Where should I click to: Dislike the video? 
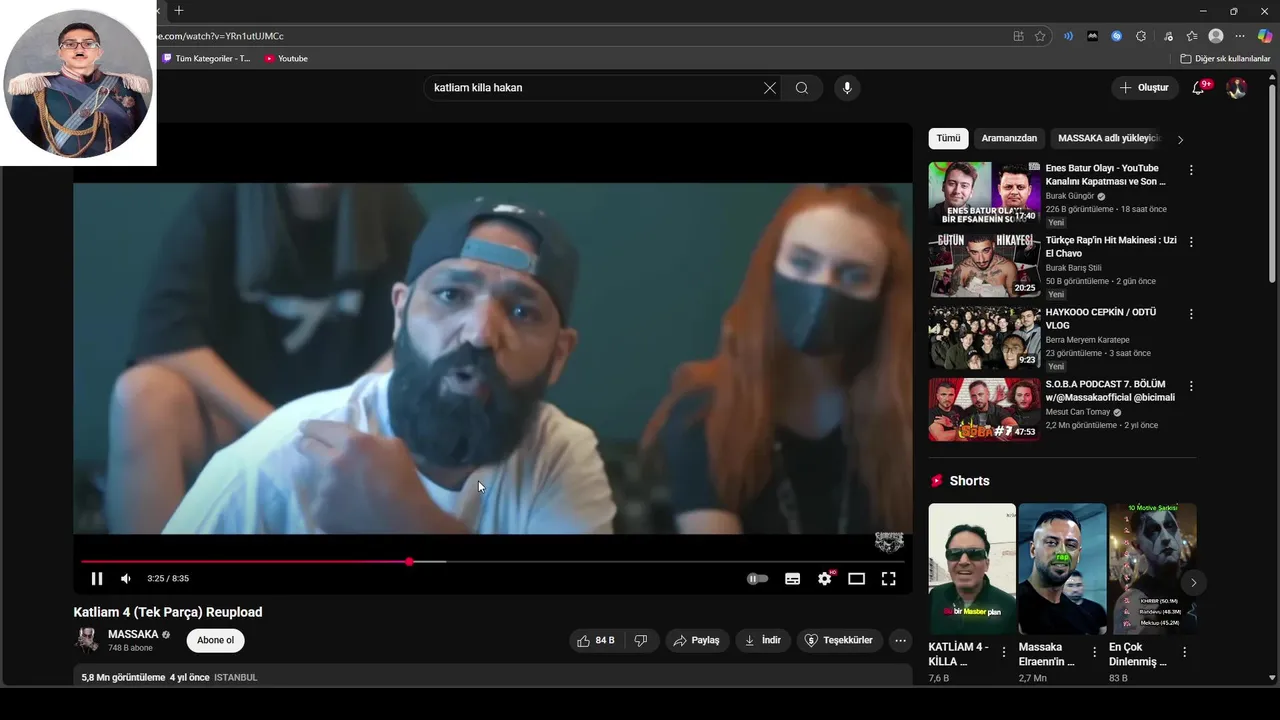pyautogui.click(x=641, y=640)
